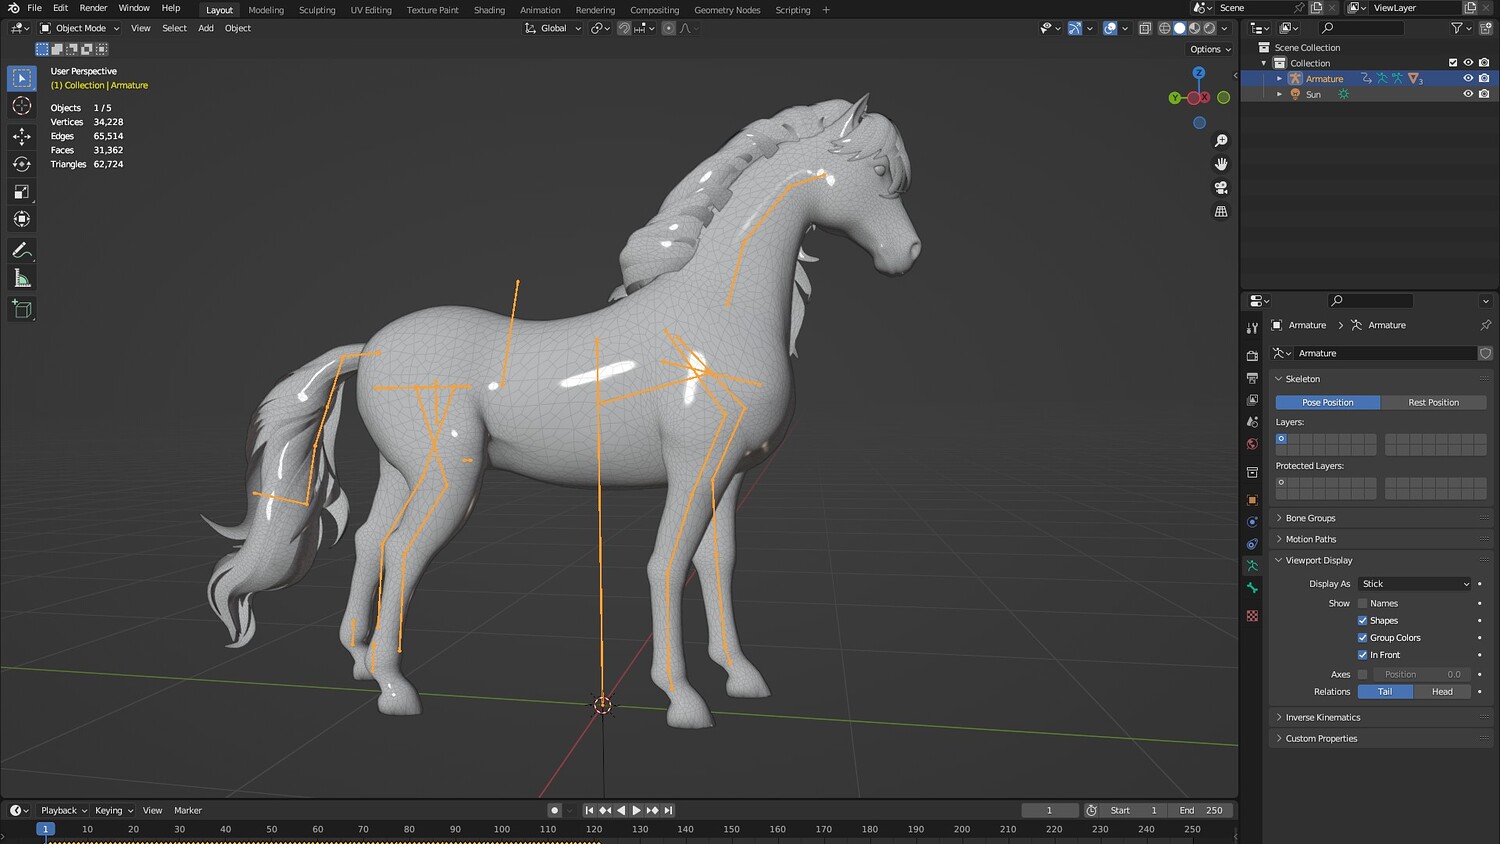Choose the Measure ruler tool

point(21,279)
